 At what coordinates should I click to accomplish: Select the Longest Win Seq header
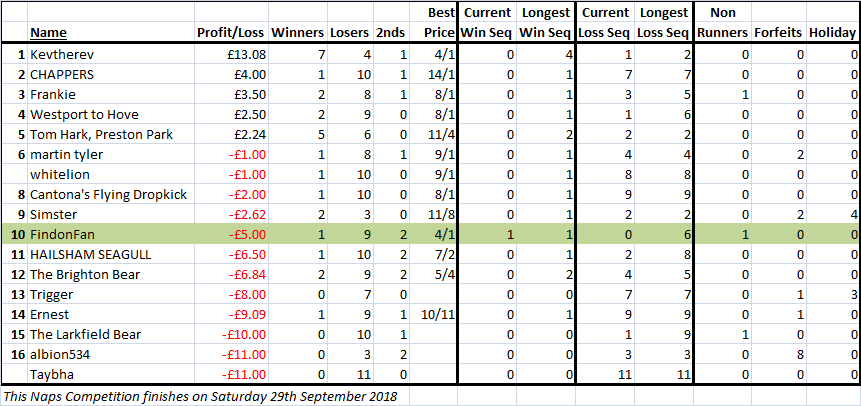[545, 23]
